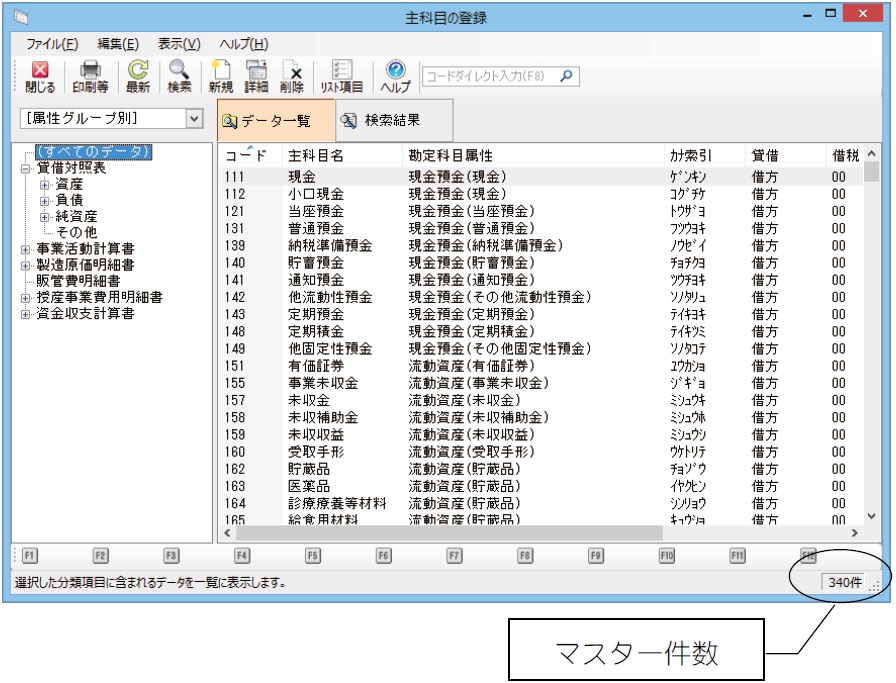Click the horizontal scrollbar right arrow
The height and width of the screenshot is (683, 896).
coord(854,535)
